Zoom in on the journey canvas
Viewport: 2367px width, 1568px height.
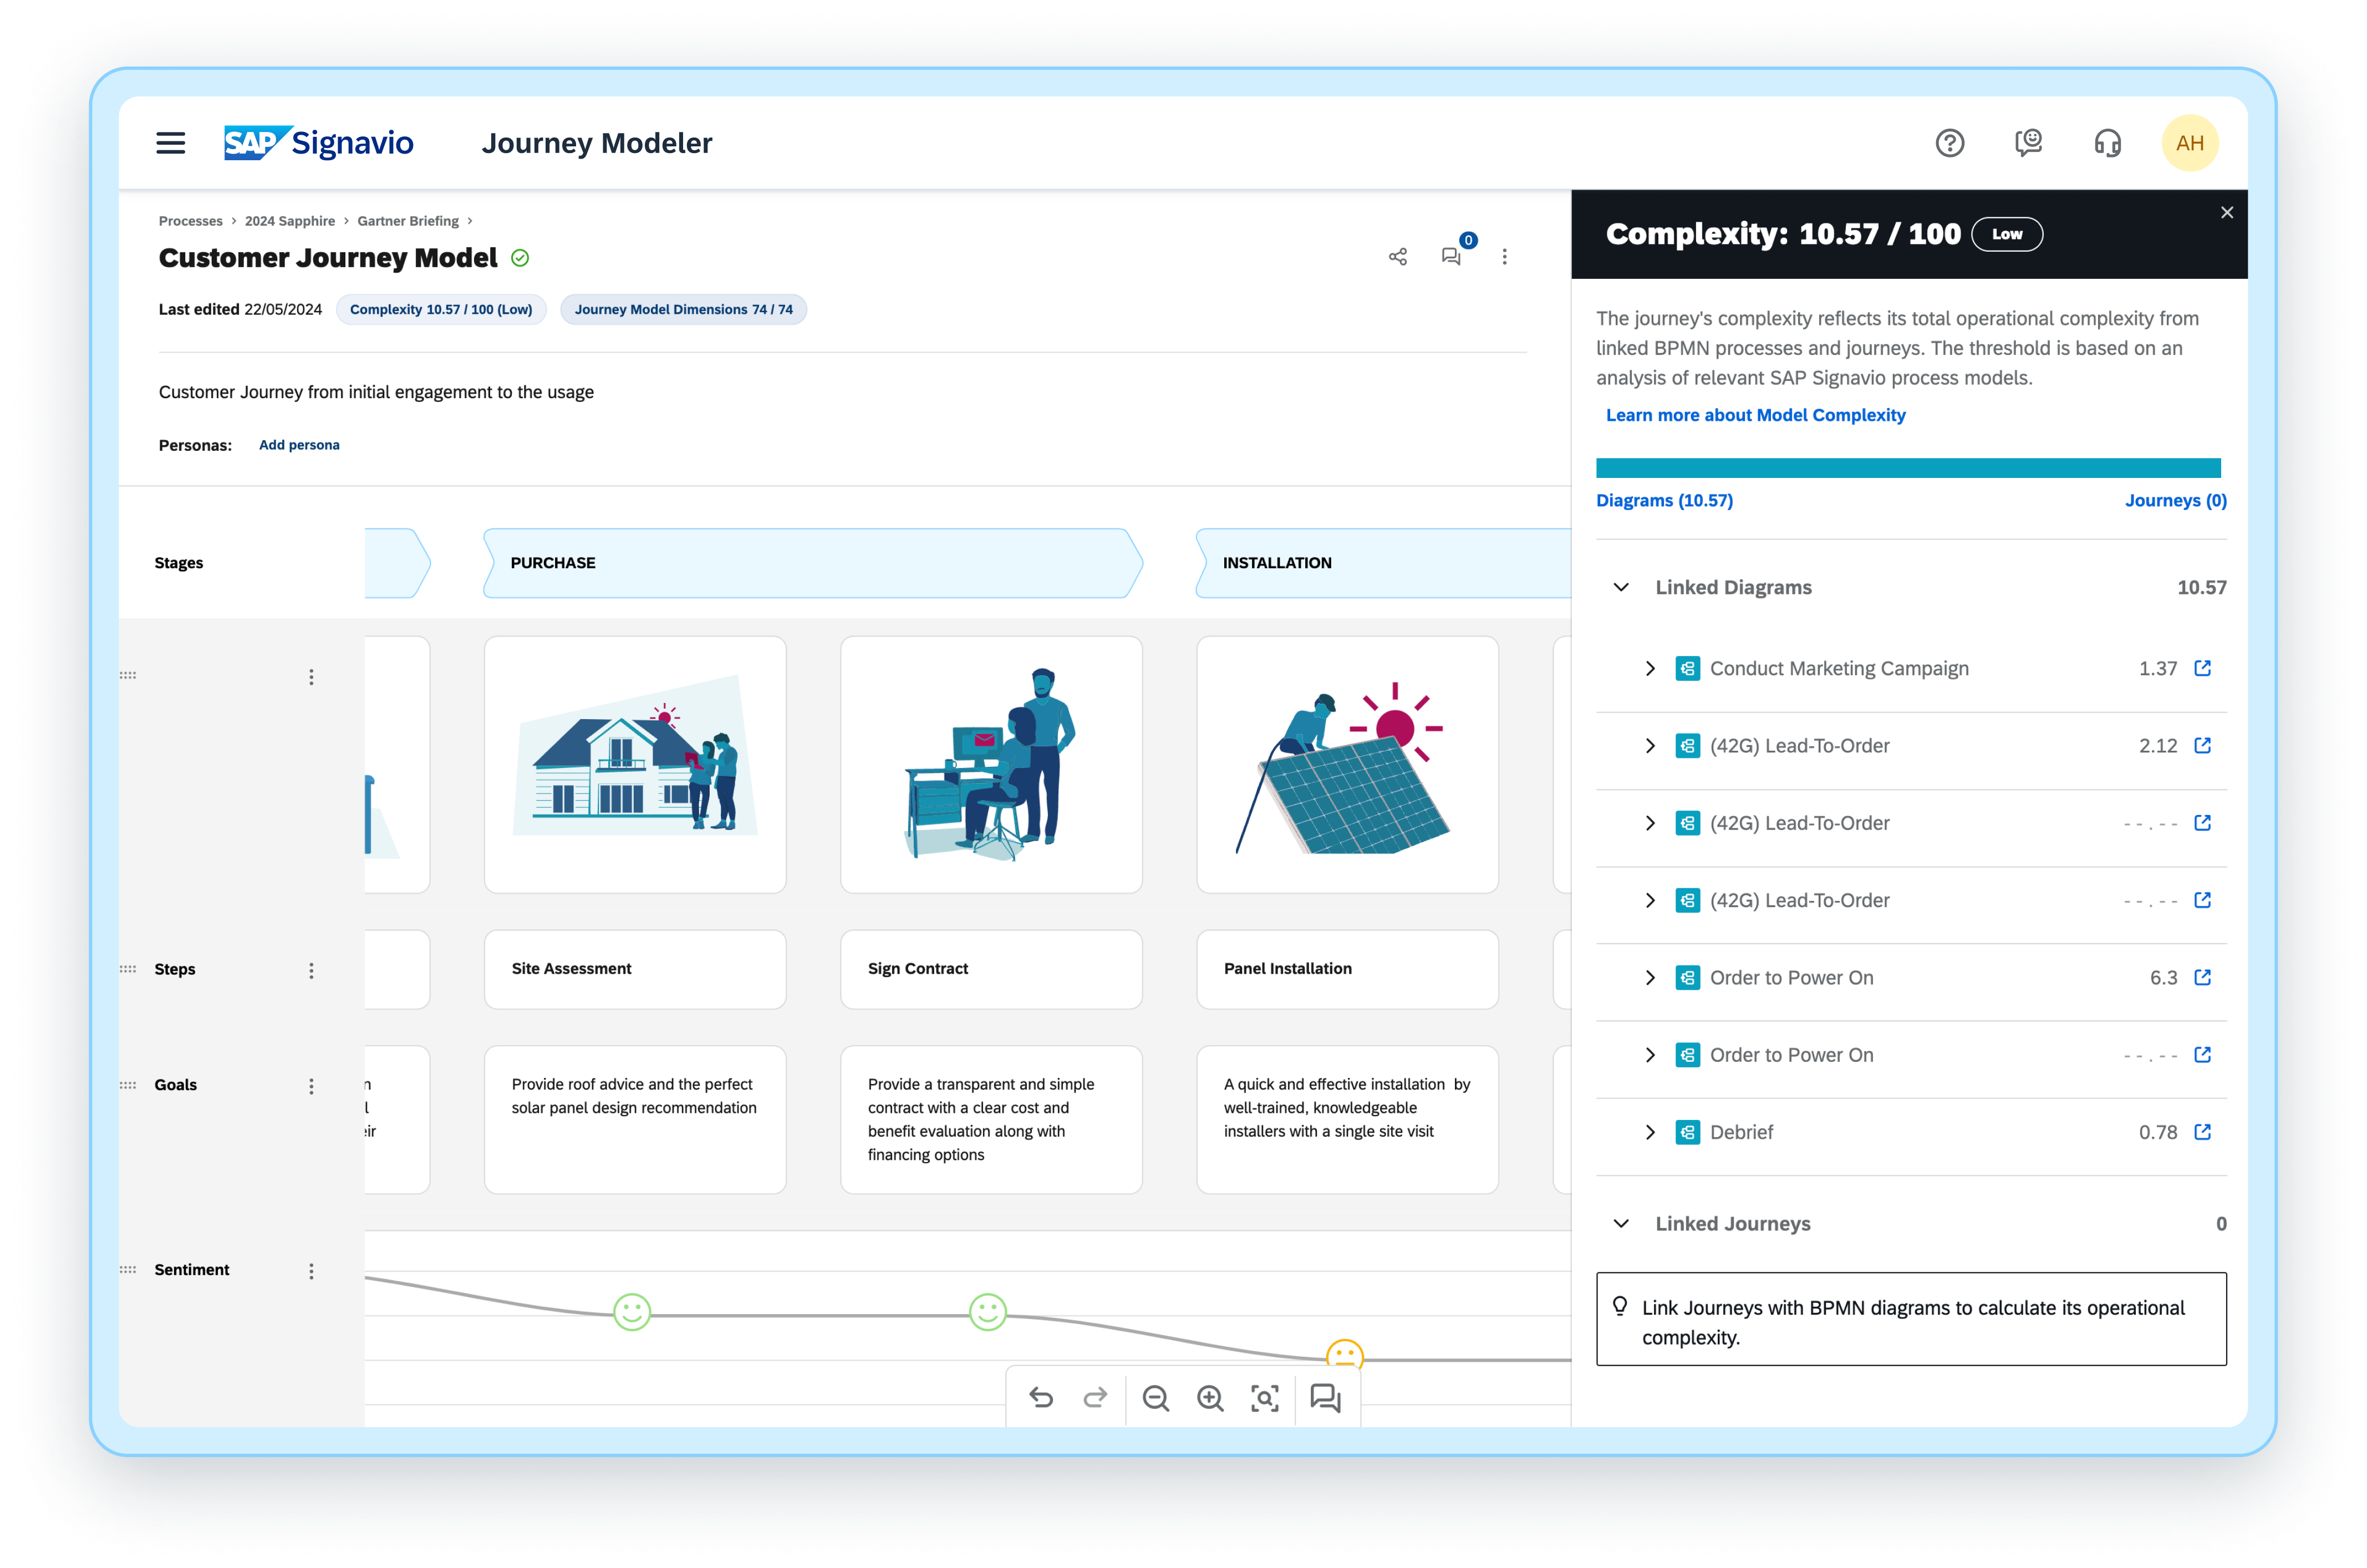pos(1210,1397)
